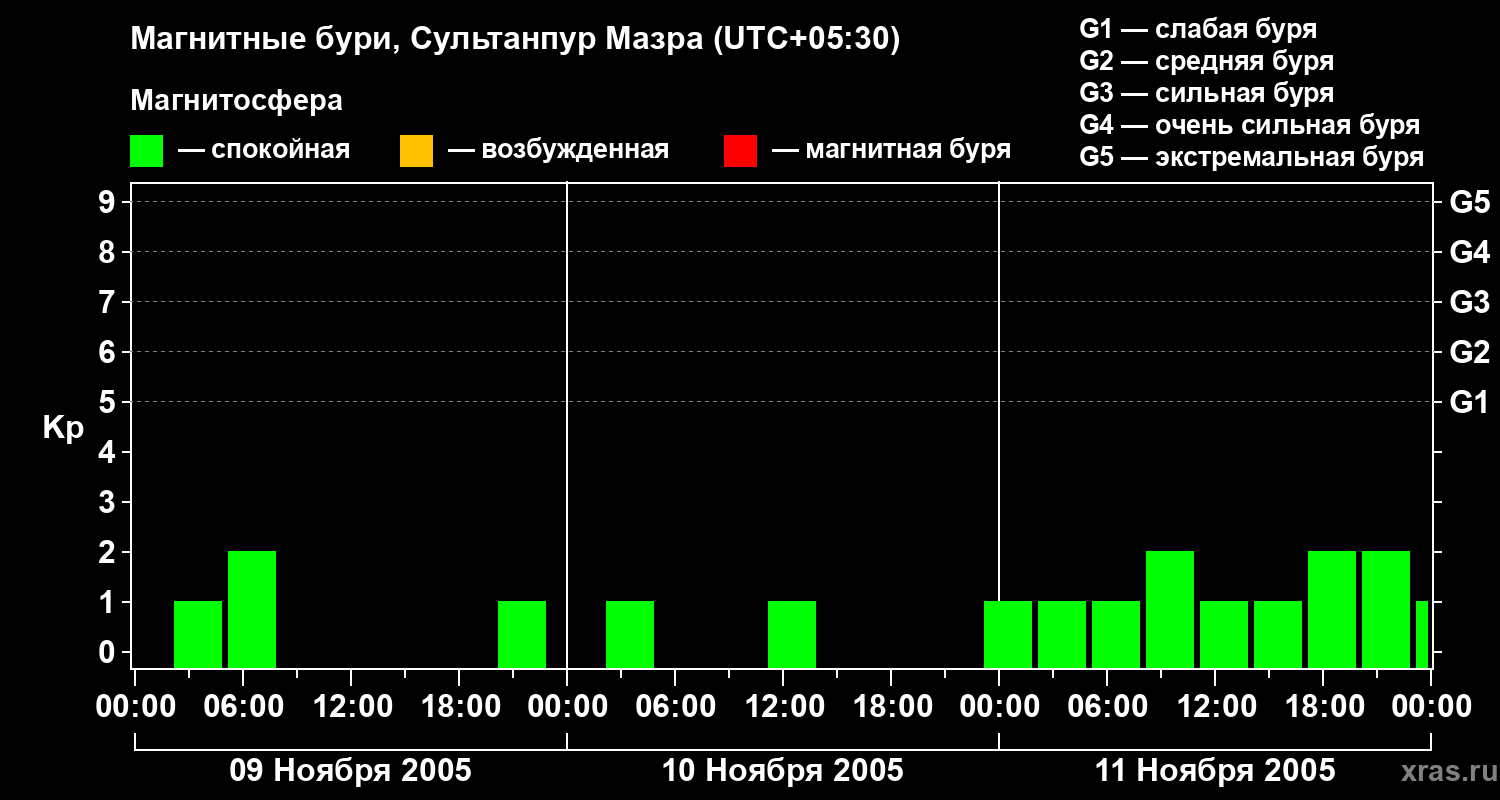Click the early-morning Kp 1 bar on 10 November
This screenshot has height=800, width=1500.
point(630,634)
